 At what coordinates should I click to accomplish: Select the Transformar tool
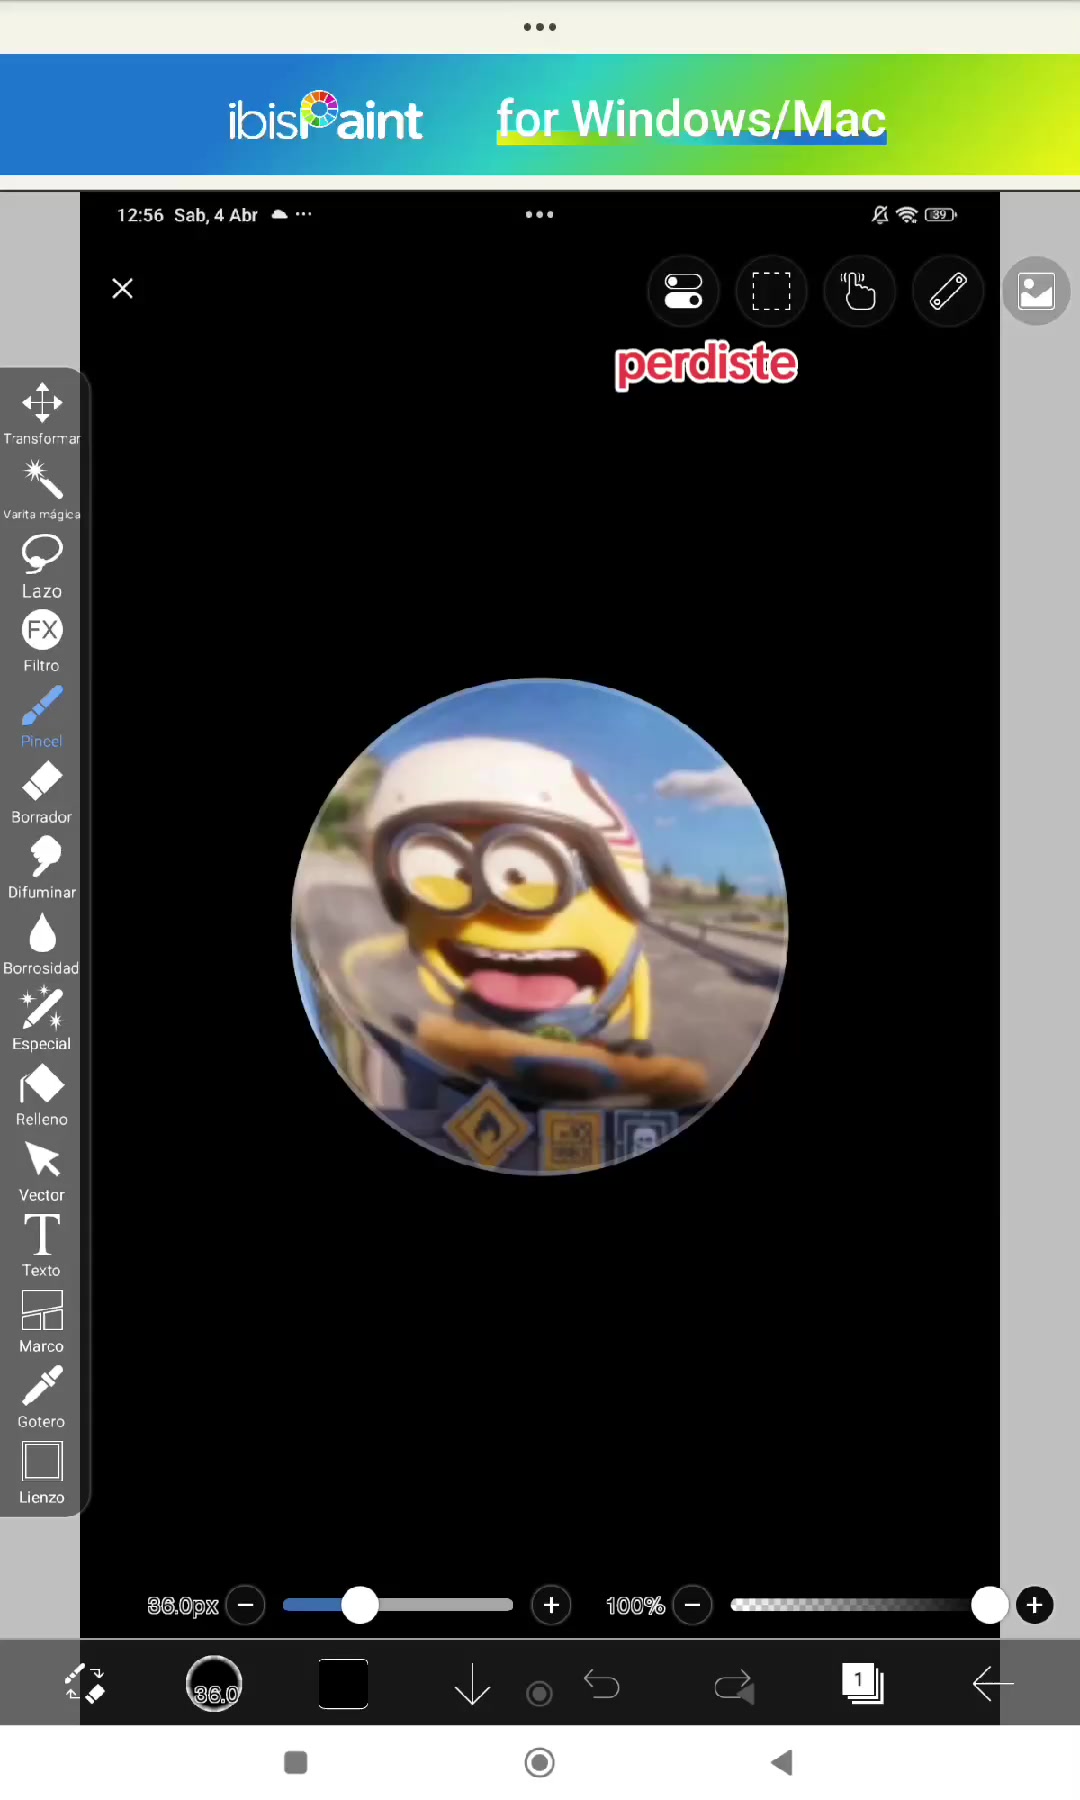(41, 413)
